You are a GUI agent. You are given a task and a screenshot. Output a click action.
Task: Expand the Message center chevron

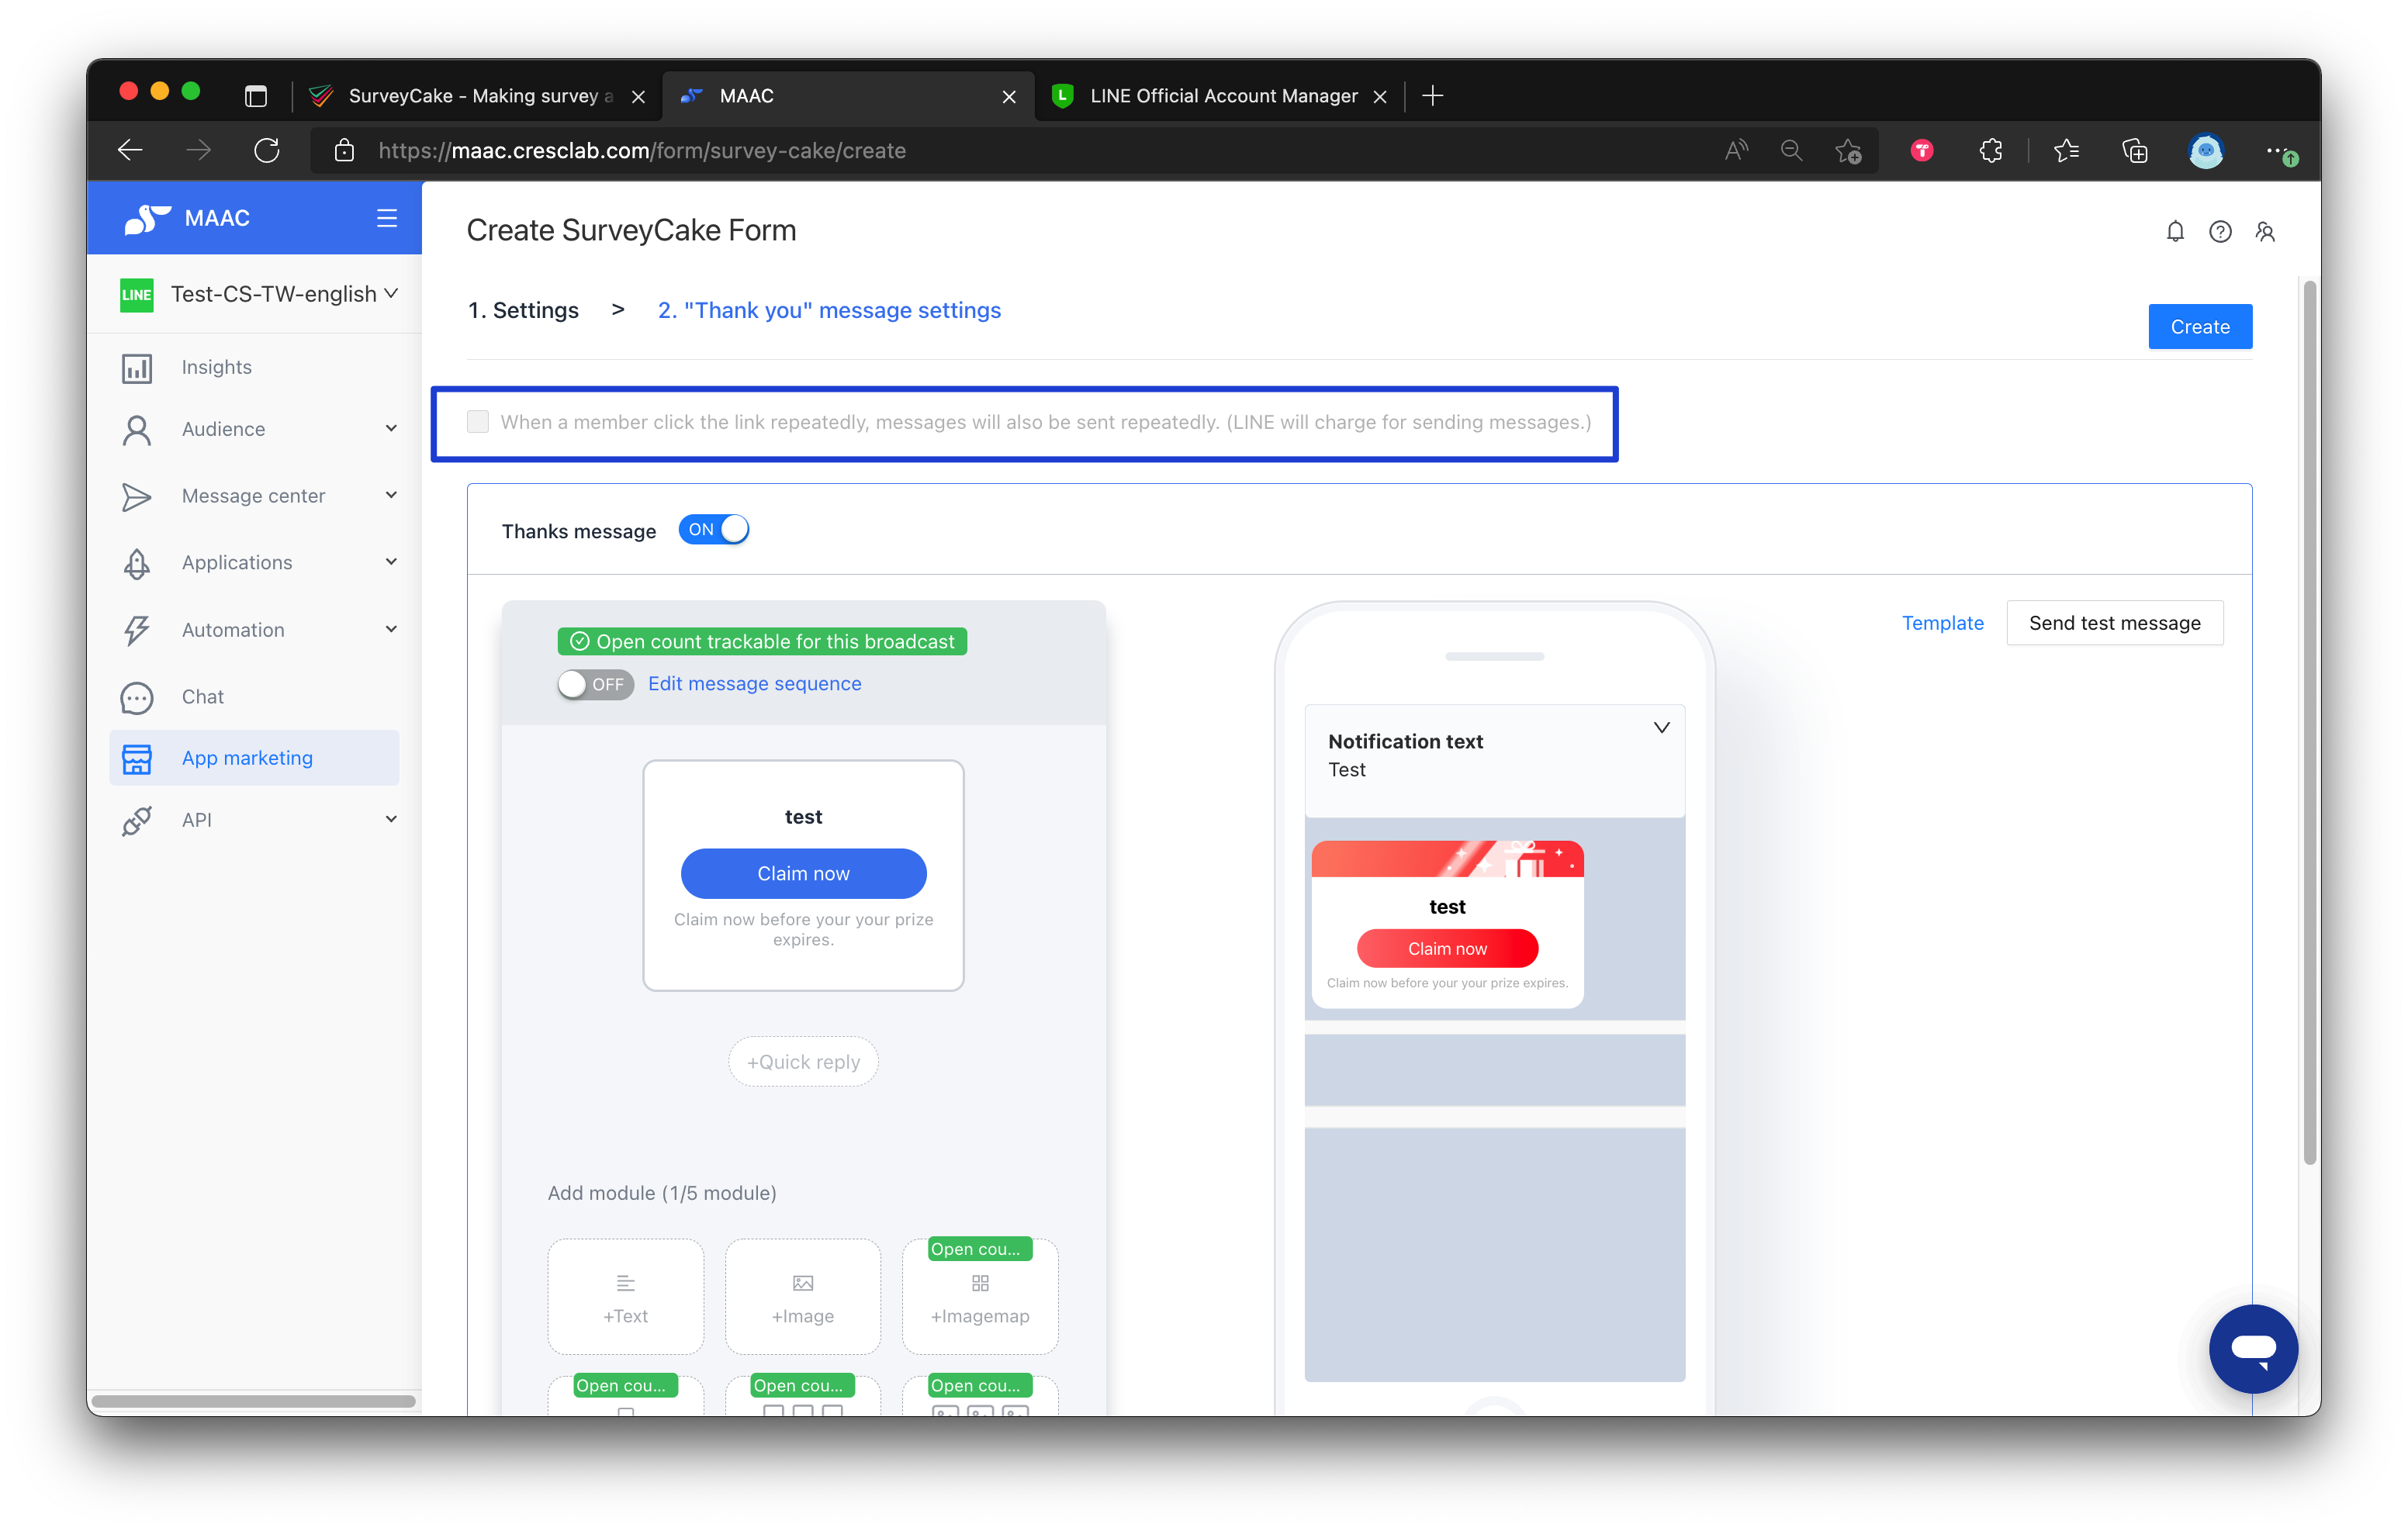[391, 496]
